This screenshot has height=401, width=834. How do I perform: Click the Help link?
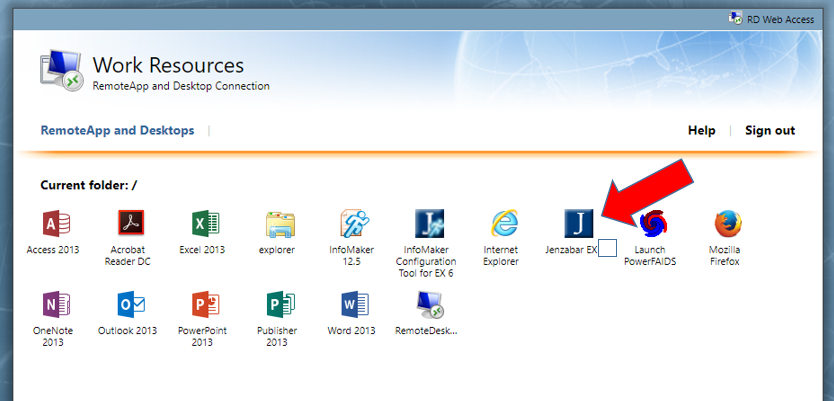click(701, 130)
